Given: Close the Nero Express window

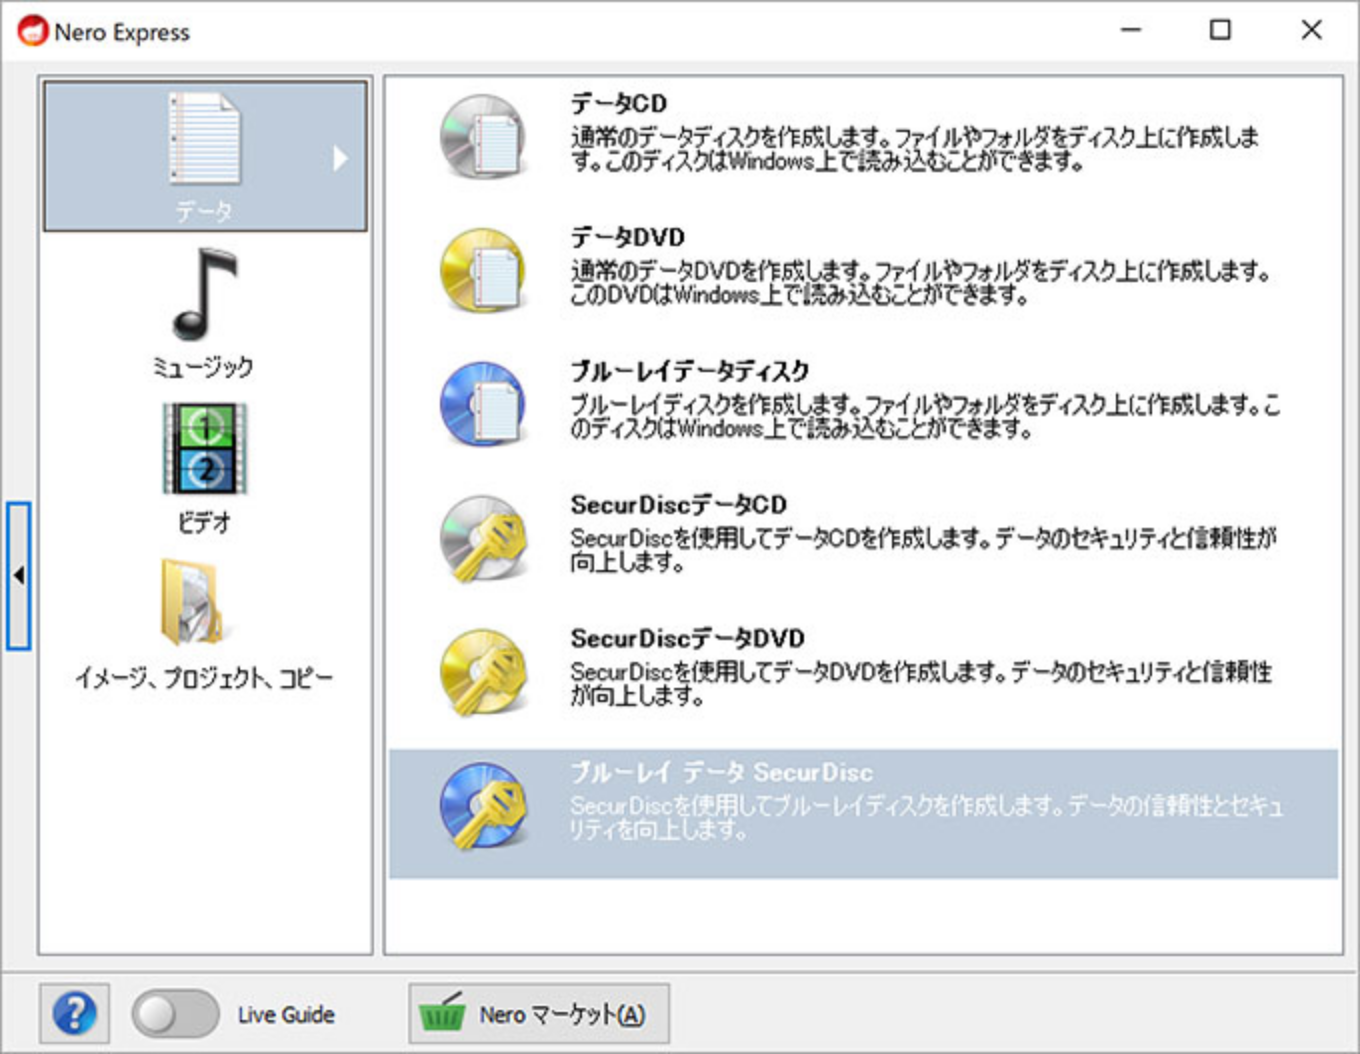Looking at the screenshot, I should coord(1311,30).
